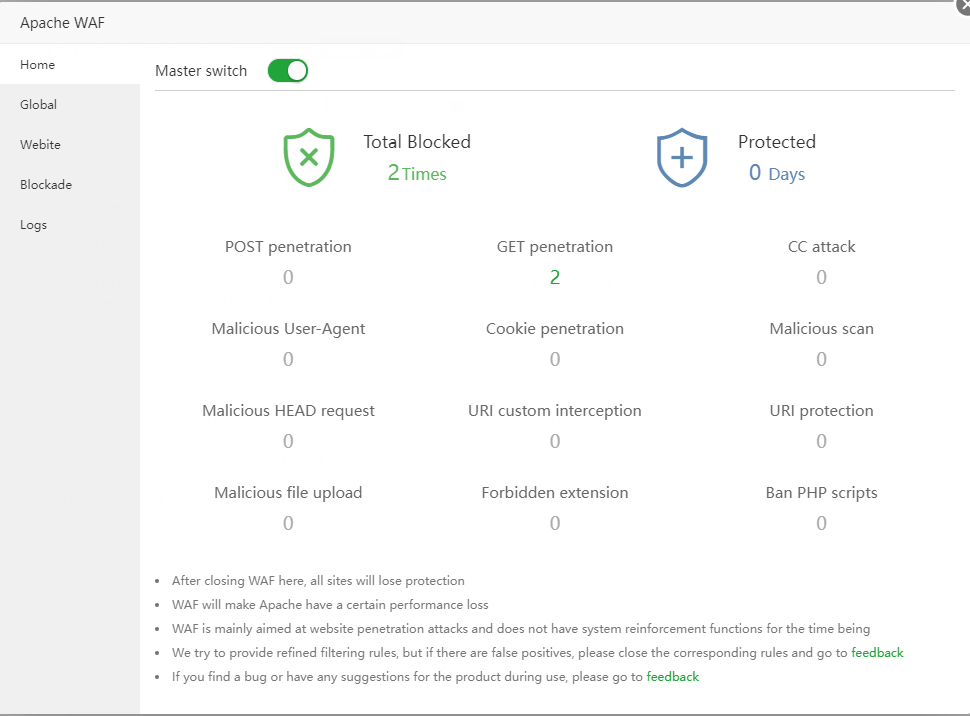Image resolution: width=970 pixels, height=716 pixels.
Task: Open the Home tab in sidebar
Action: point(38,65)
